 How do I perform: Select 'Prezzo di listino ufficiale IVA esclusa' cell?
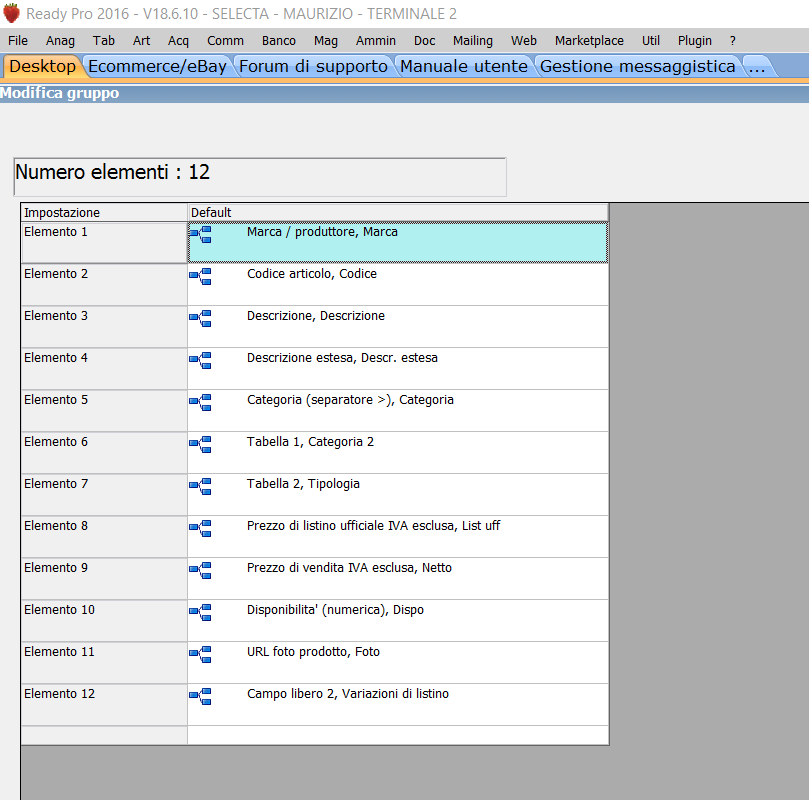(x=398, y=536)
